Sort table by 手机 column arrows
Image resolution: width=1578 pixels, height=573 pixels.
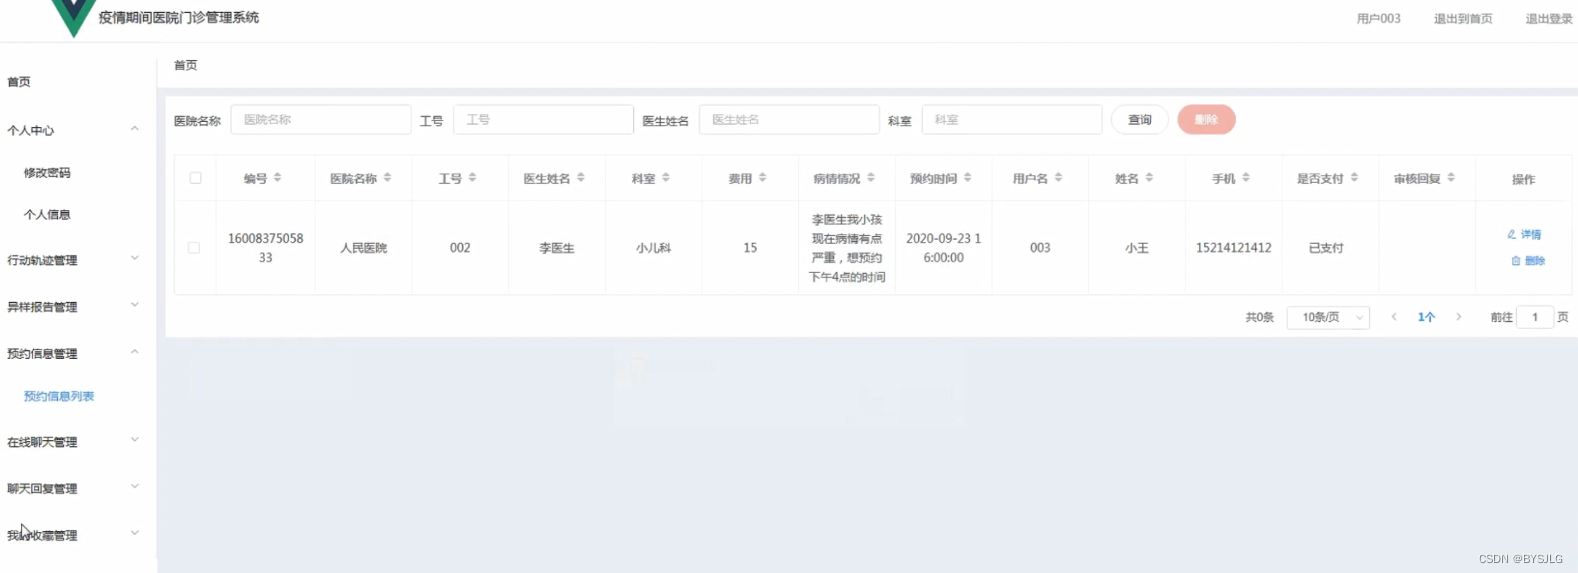(x=1246, y=178)
